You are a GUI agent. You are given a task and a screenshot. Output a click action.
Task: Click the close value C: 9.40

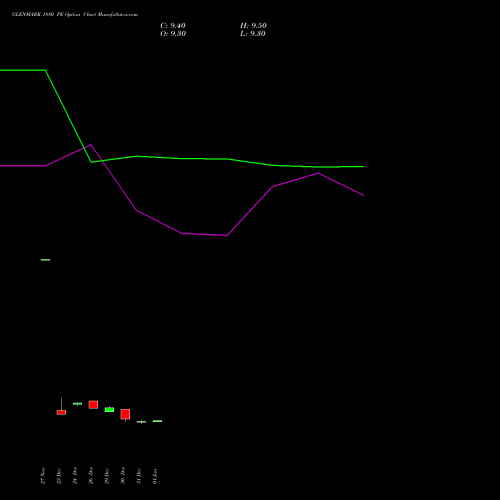pyautogui.click(x=173, y=25)
